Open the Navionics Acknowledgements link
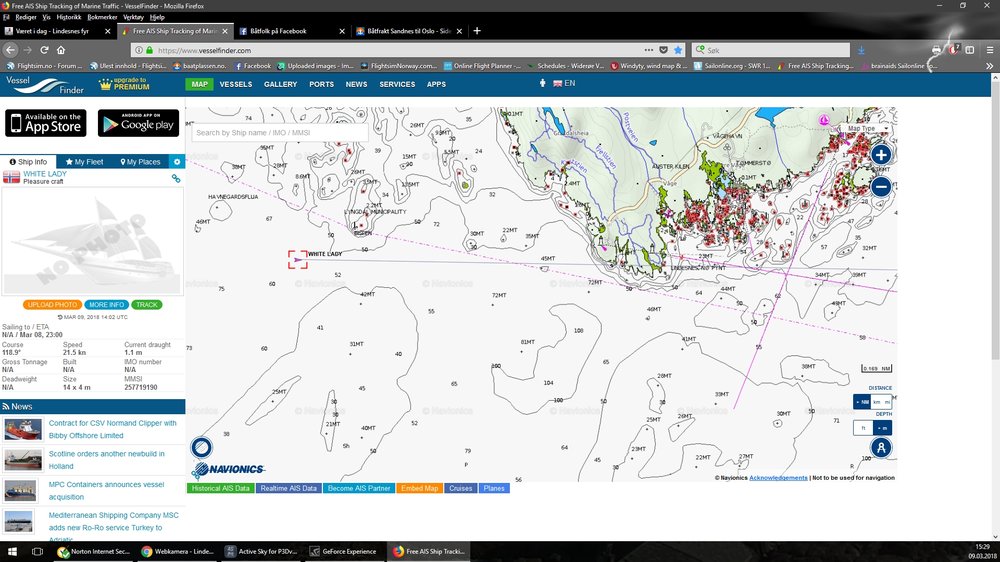The image size is (1000, 562). (778, 477)
